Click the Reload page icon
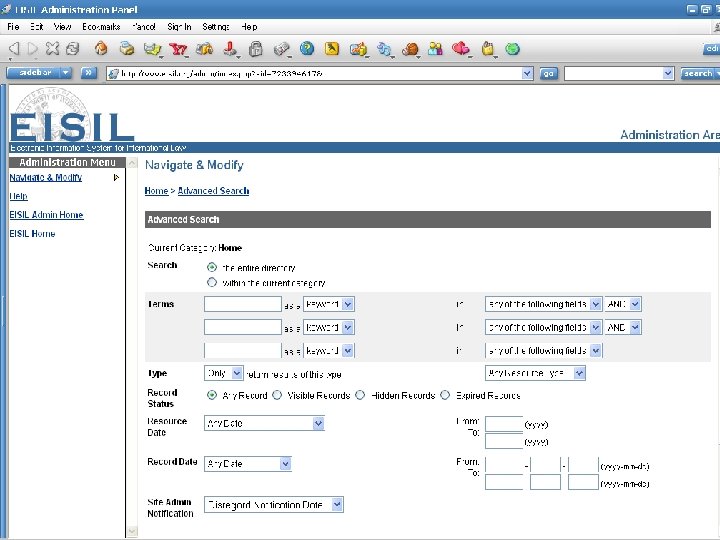 point(73,48)
